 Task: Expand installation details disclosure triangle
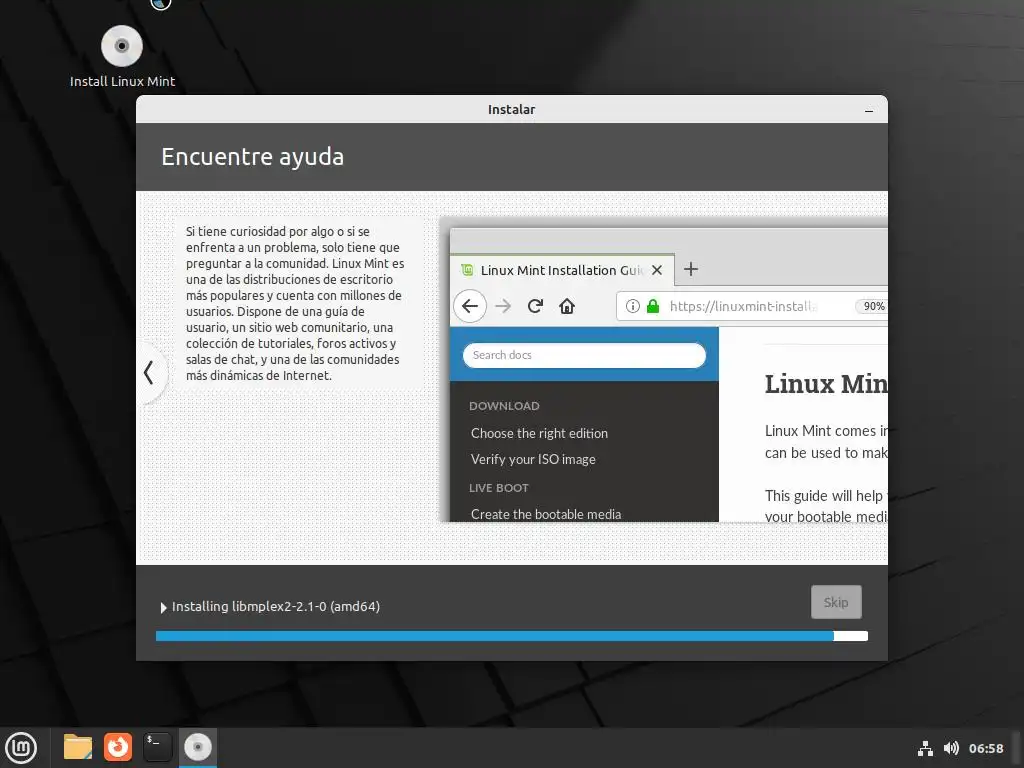coord(163,607)
